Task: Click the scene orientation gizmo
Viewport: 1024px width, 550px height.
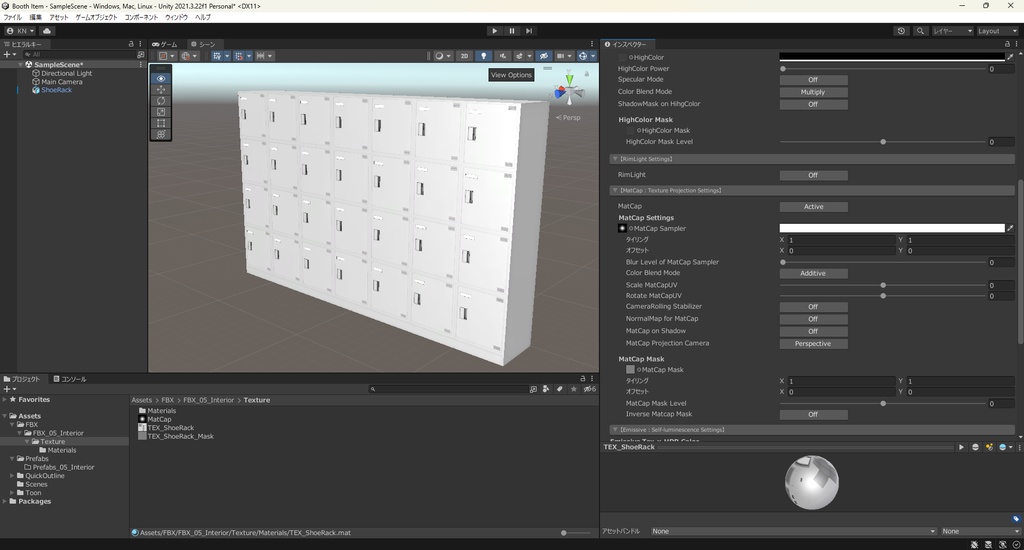Action: (x=569, y=90)
